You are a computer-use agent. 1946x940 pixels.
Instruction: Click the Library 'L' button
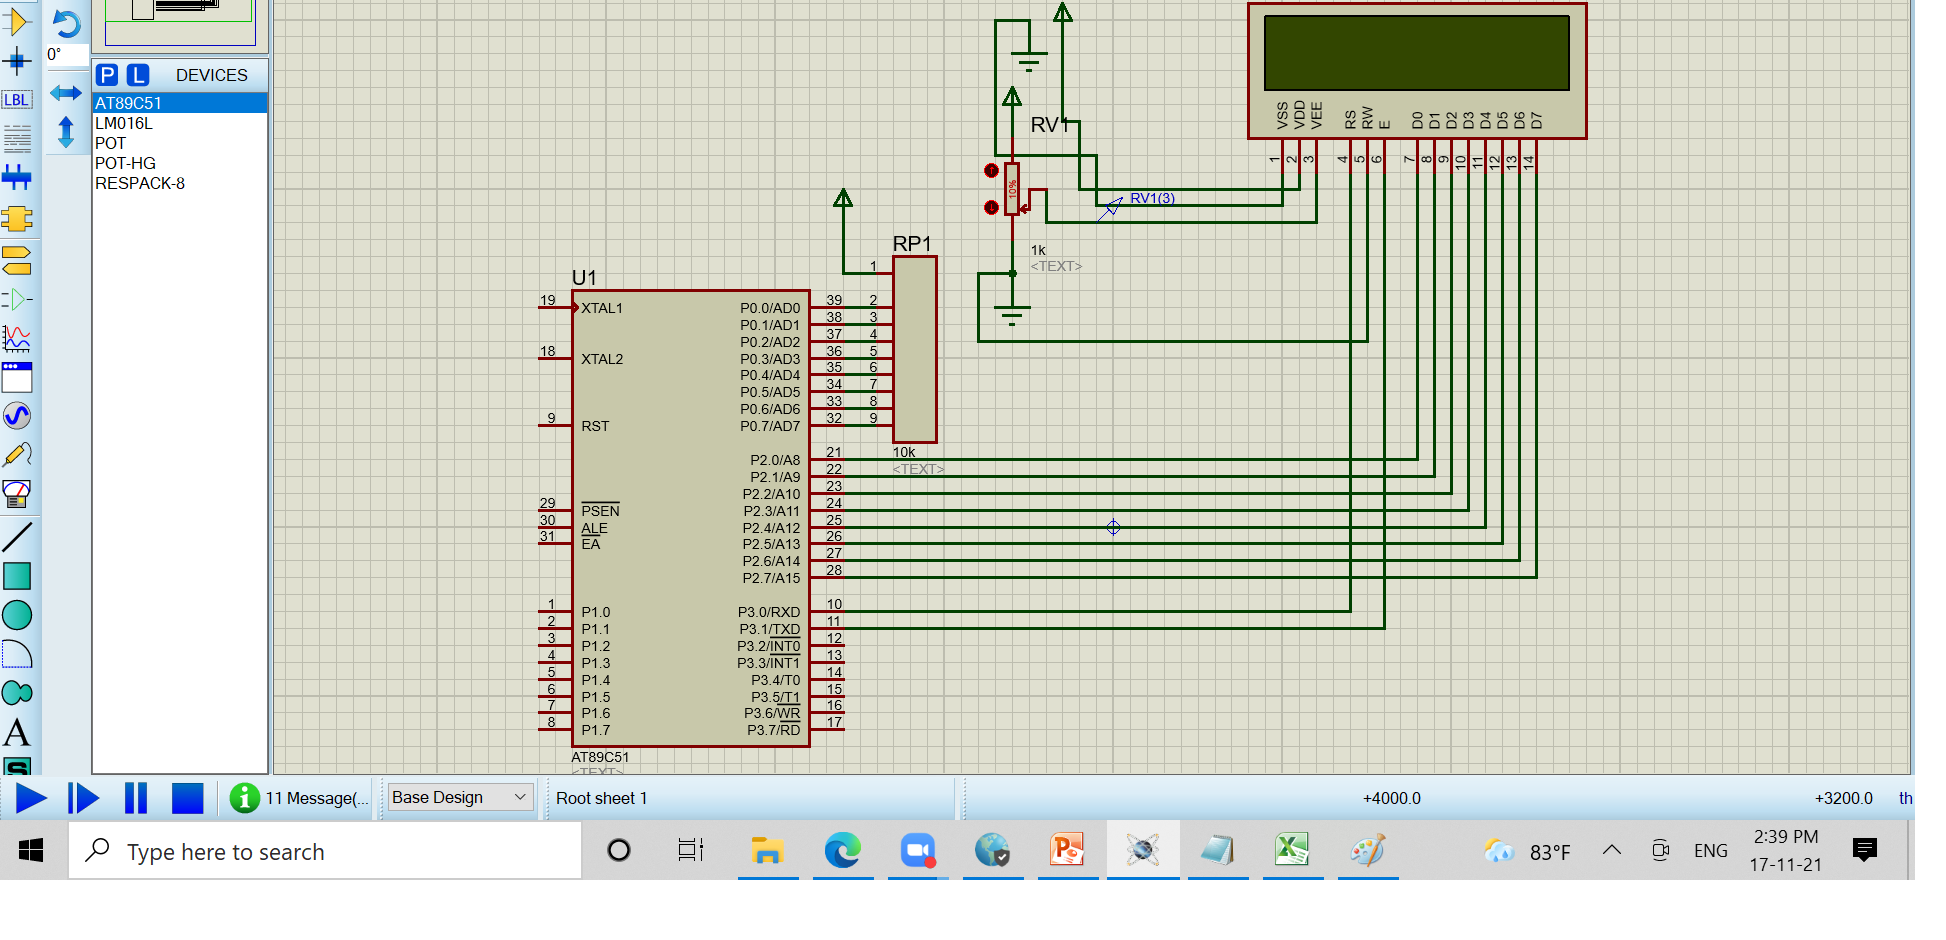click(x=138, y=75)
